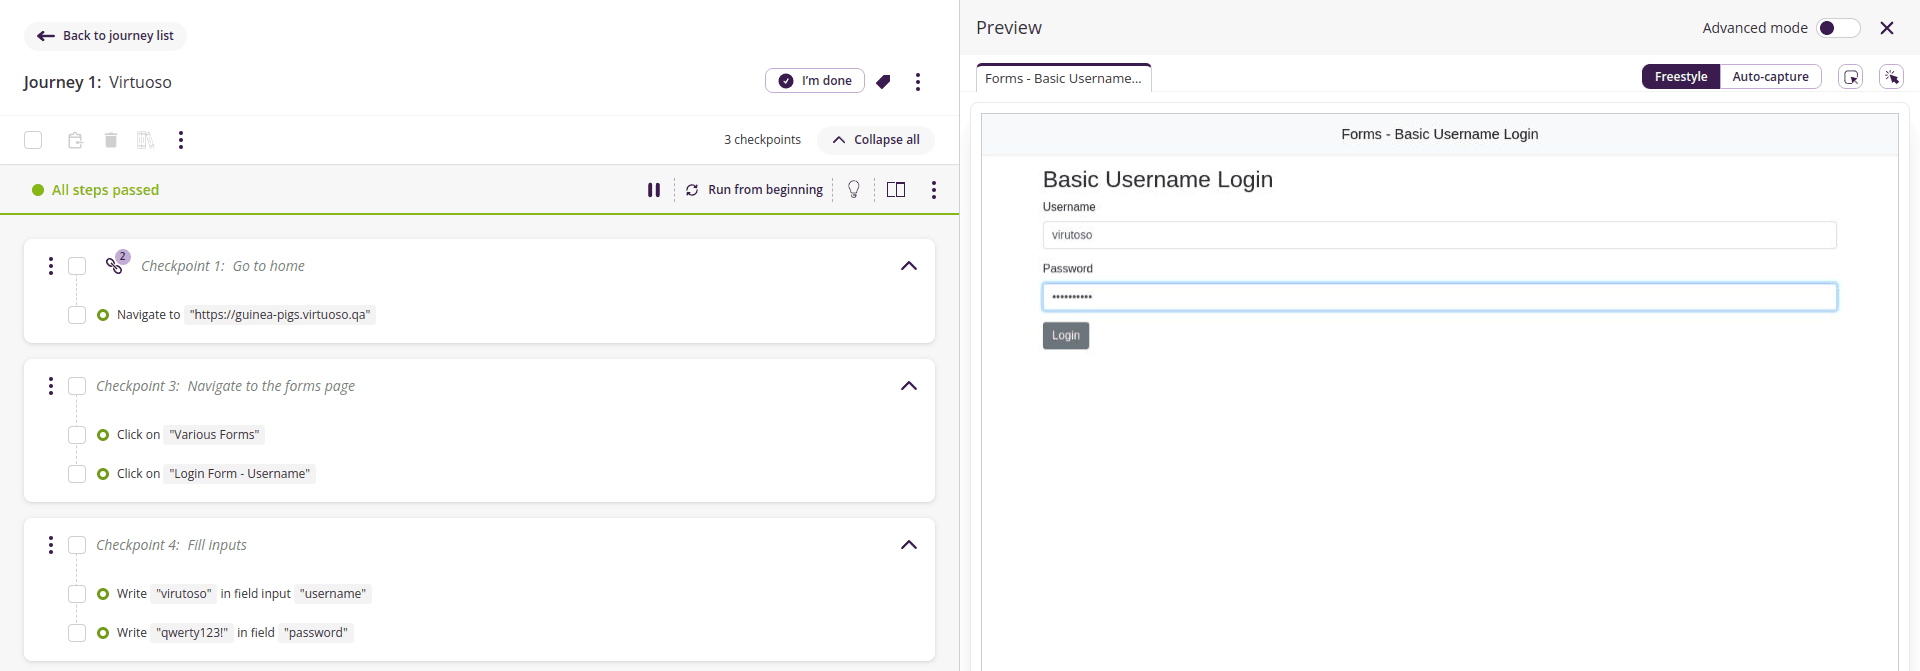This screenshot has height=671, width=1920.
Task: Toggle the split panel view icon
Action: (896, 190)
